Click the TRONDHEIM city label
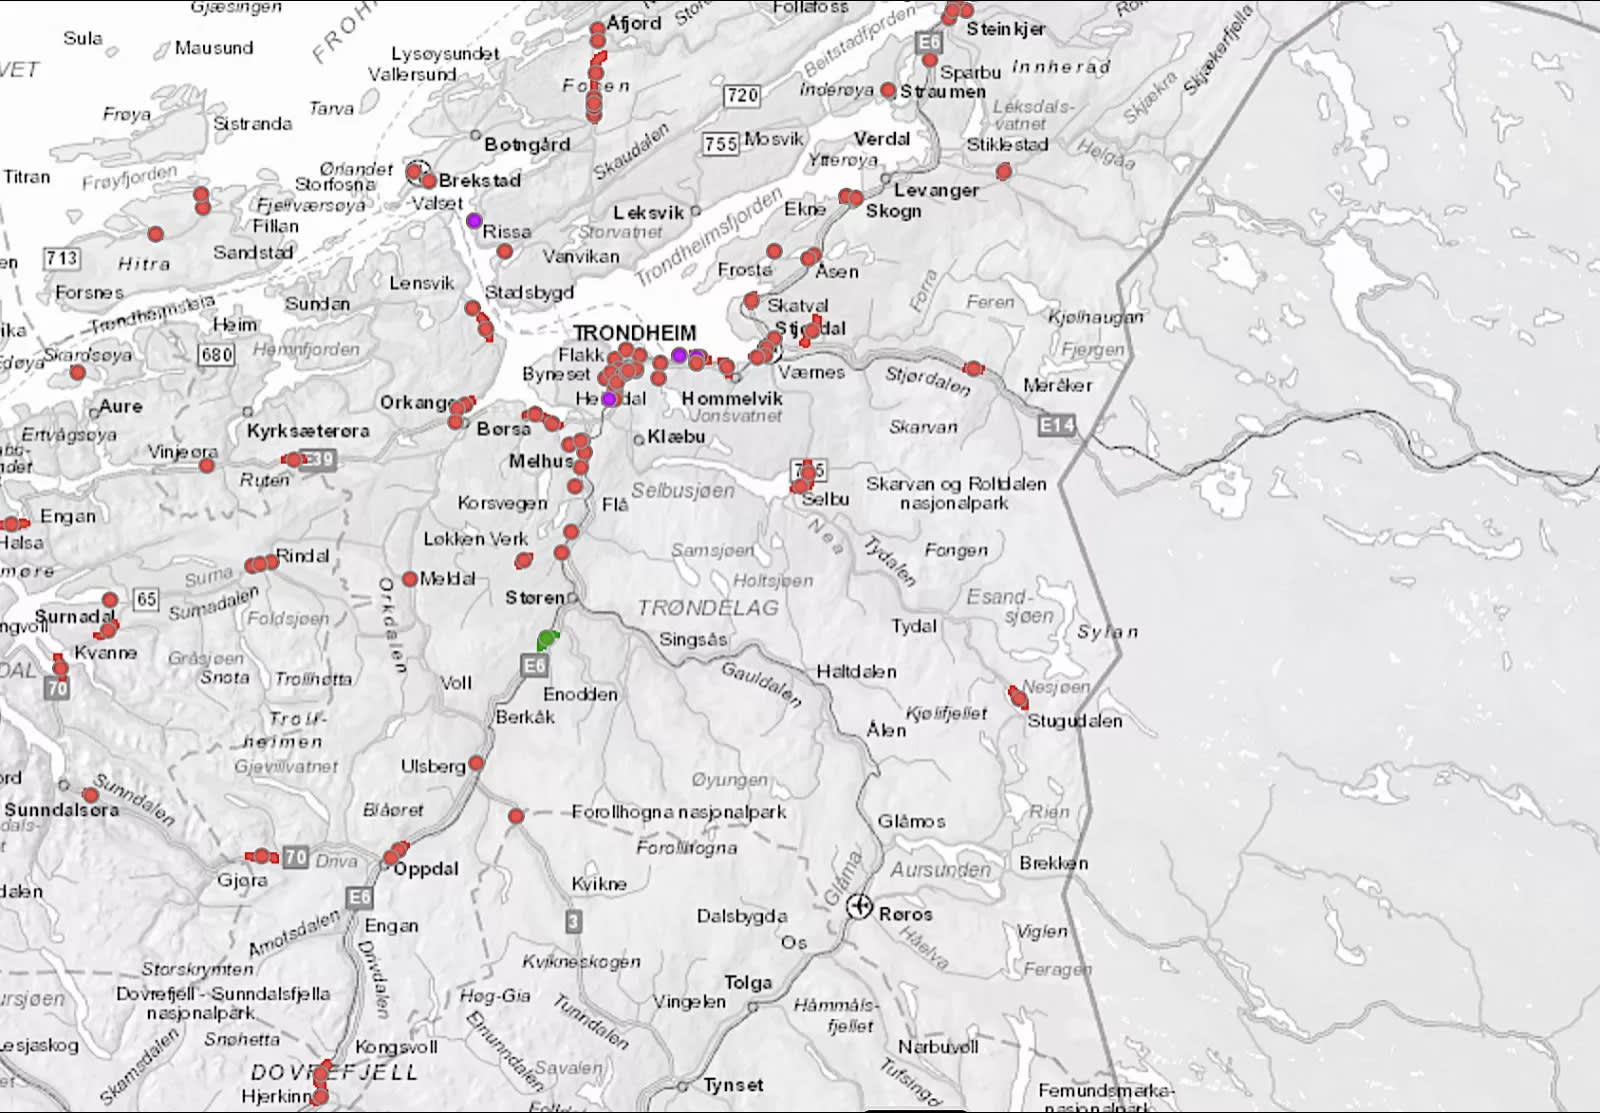 [x=635, y=333]
